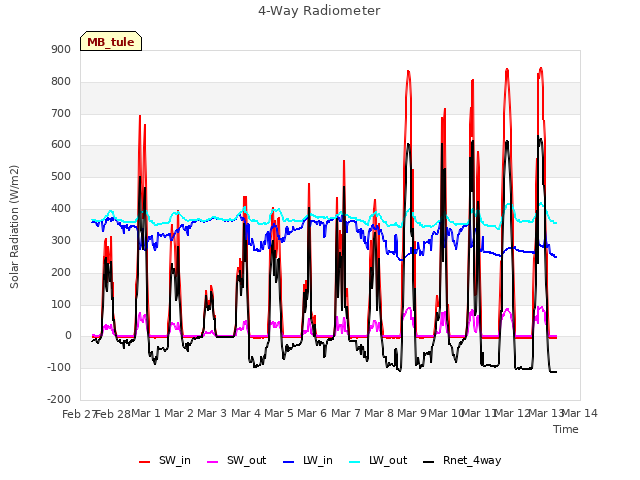Click the Solar Radiation (W/m2) axis title

(x=14, y=227)
